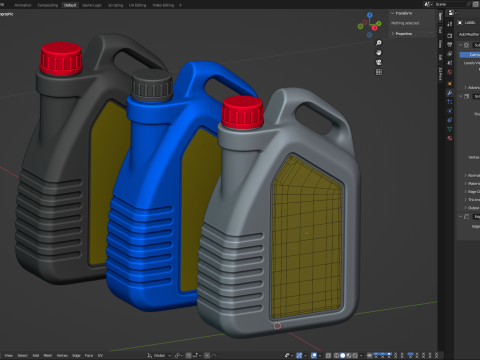Expand the Properties panel in sidebar
The width and height of the screenshot is (480, 360).
[x=393, y=34]
